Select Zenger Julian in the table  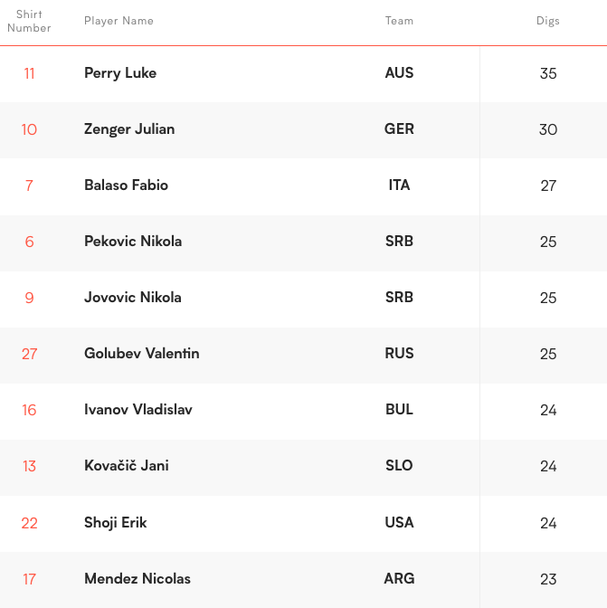pyautogui.click(x=129, y=129)
